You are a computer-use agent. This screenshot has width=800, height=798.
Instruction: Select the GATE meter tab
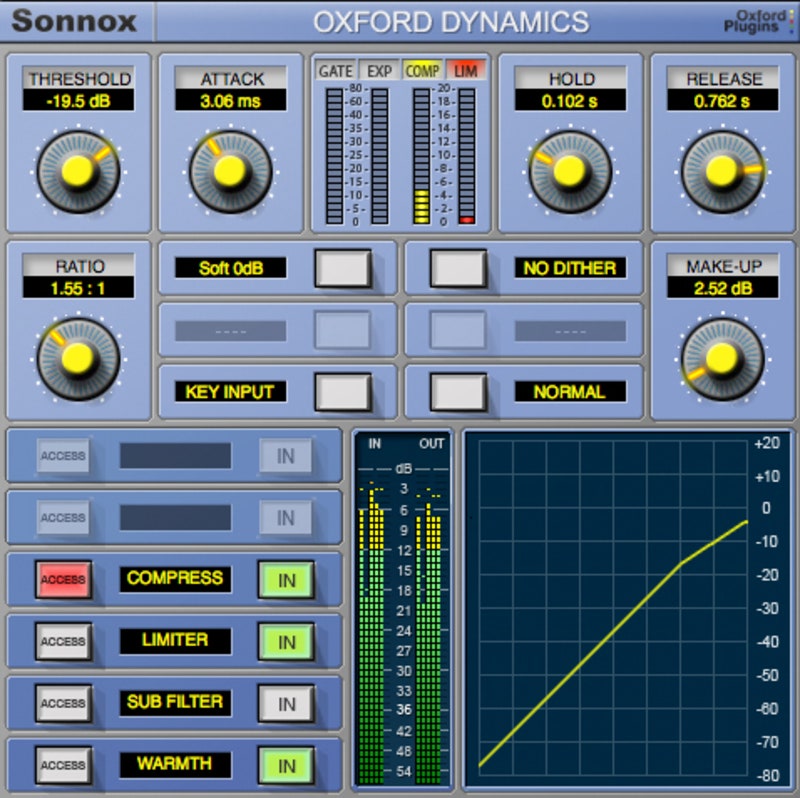coord(335,72)
